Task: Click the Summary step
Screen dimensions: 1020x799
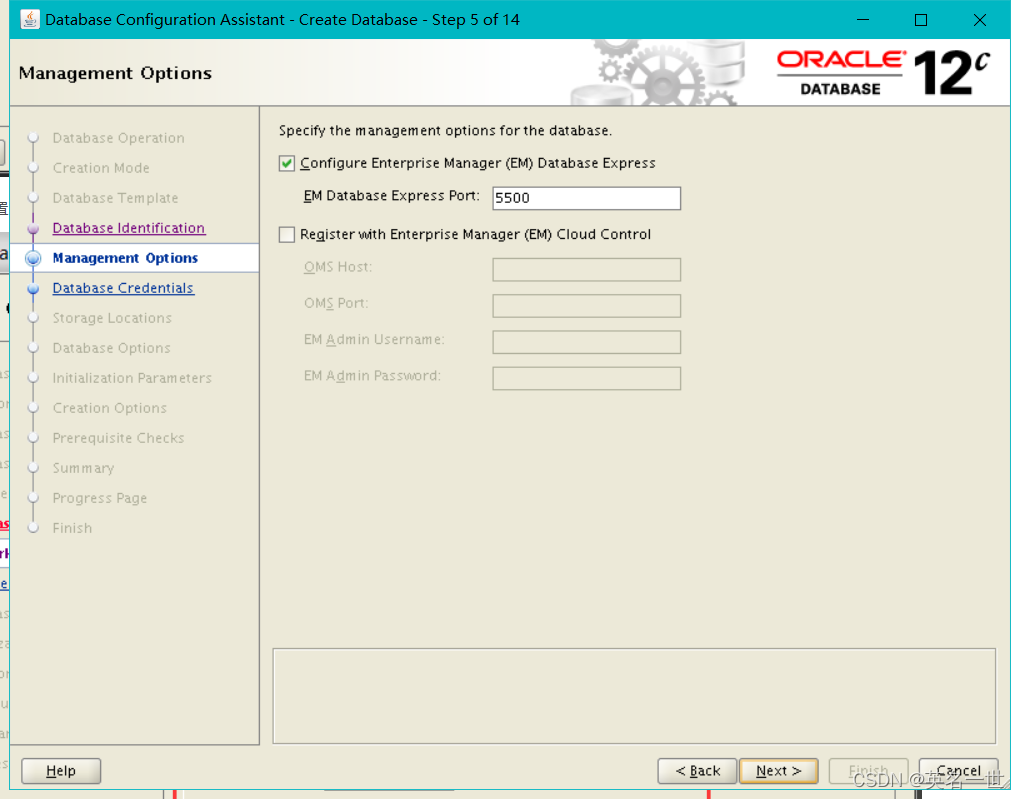Action: pyautogui.click(x=83, y=468)
